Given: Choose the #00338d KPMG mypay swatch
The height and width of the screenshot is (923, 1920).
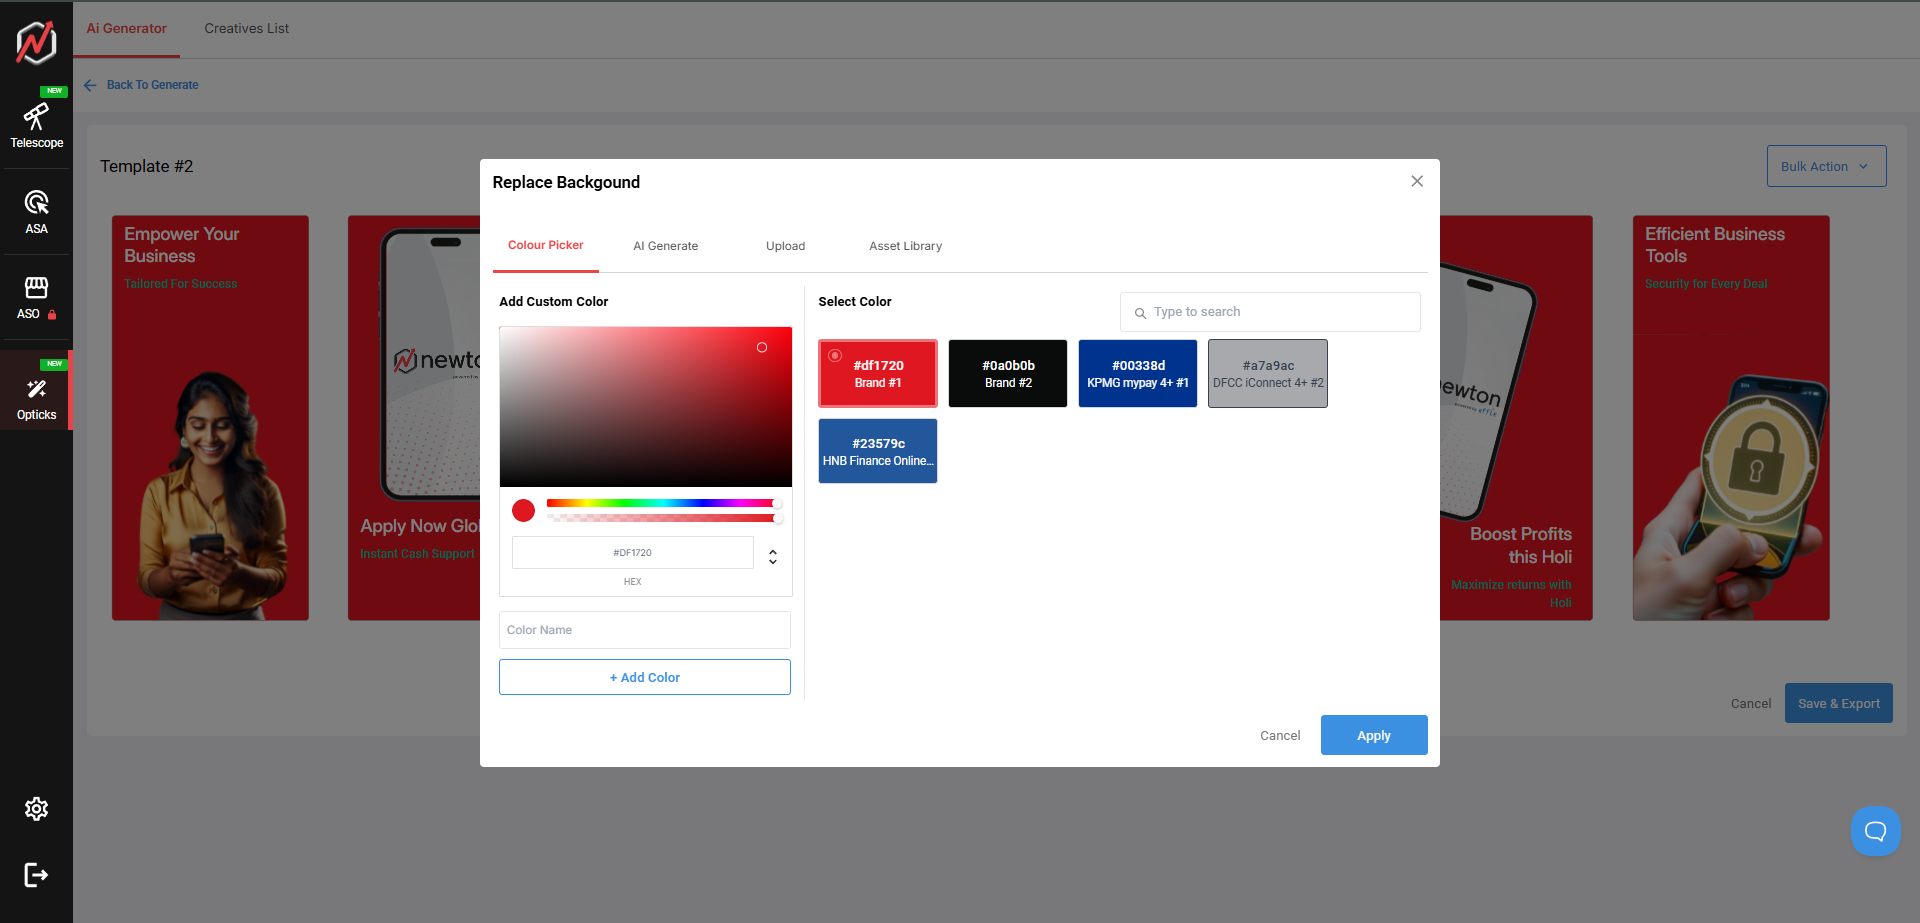Looking at the screenshot, I should pyautogui.click(x=1137, y=374).
